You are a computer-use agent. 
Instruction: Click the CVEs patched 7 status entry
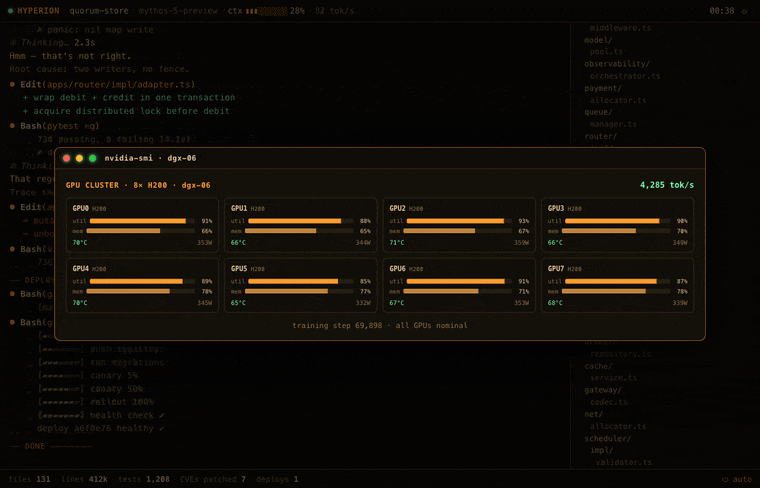pyautogui.click(x=213, y=479)
